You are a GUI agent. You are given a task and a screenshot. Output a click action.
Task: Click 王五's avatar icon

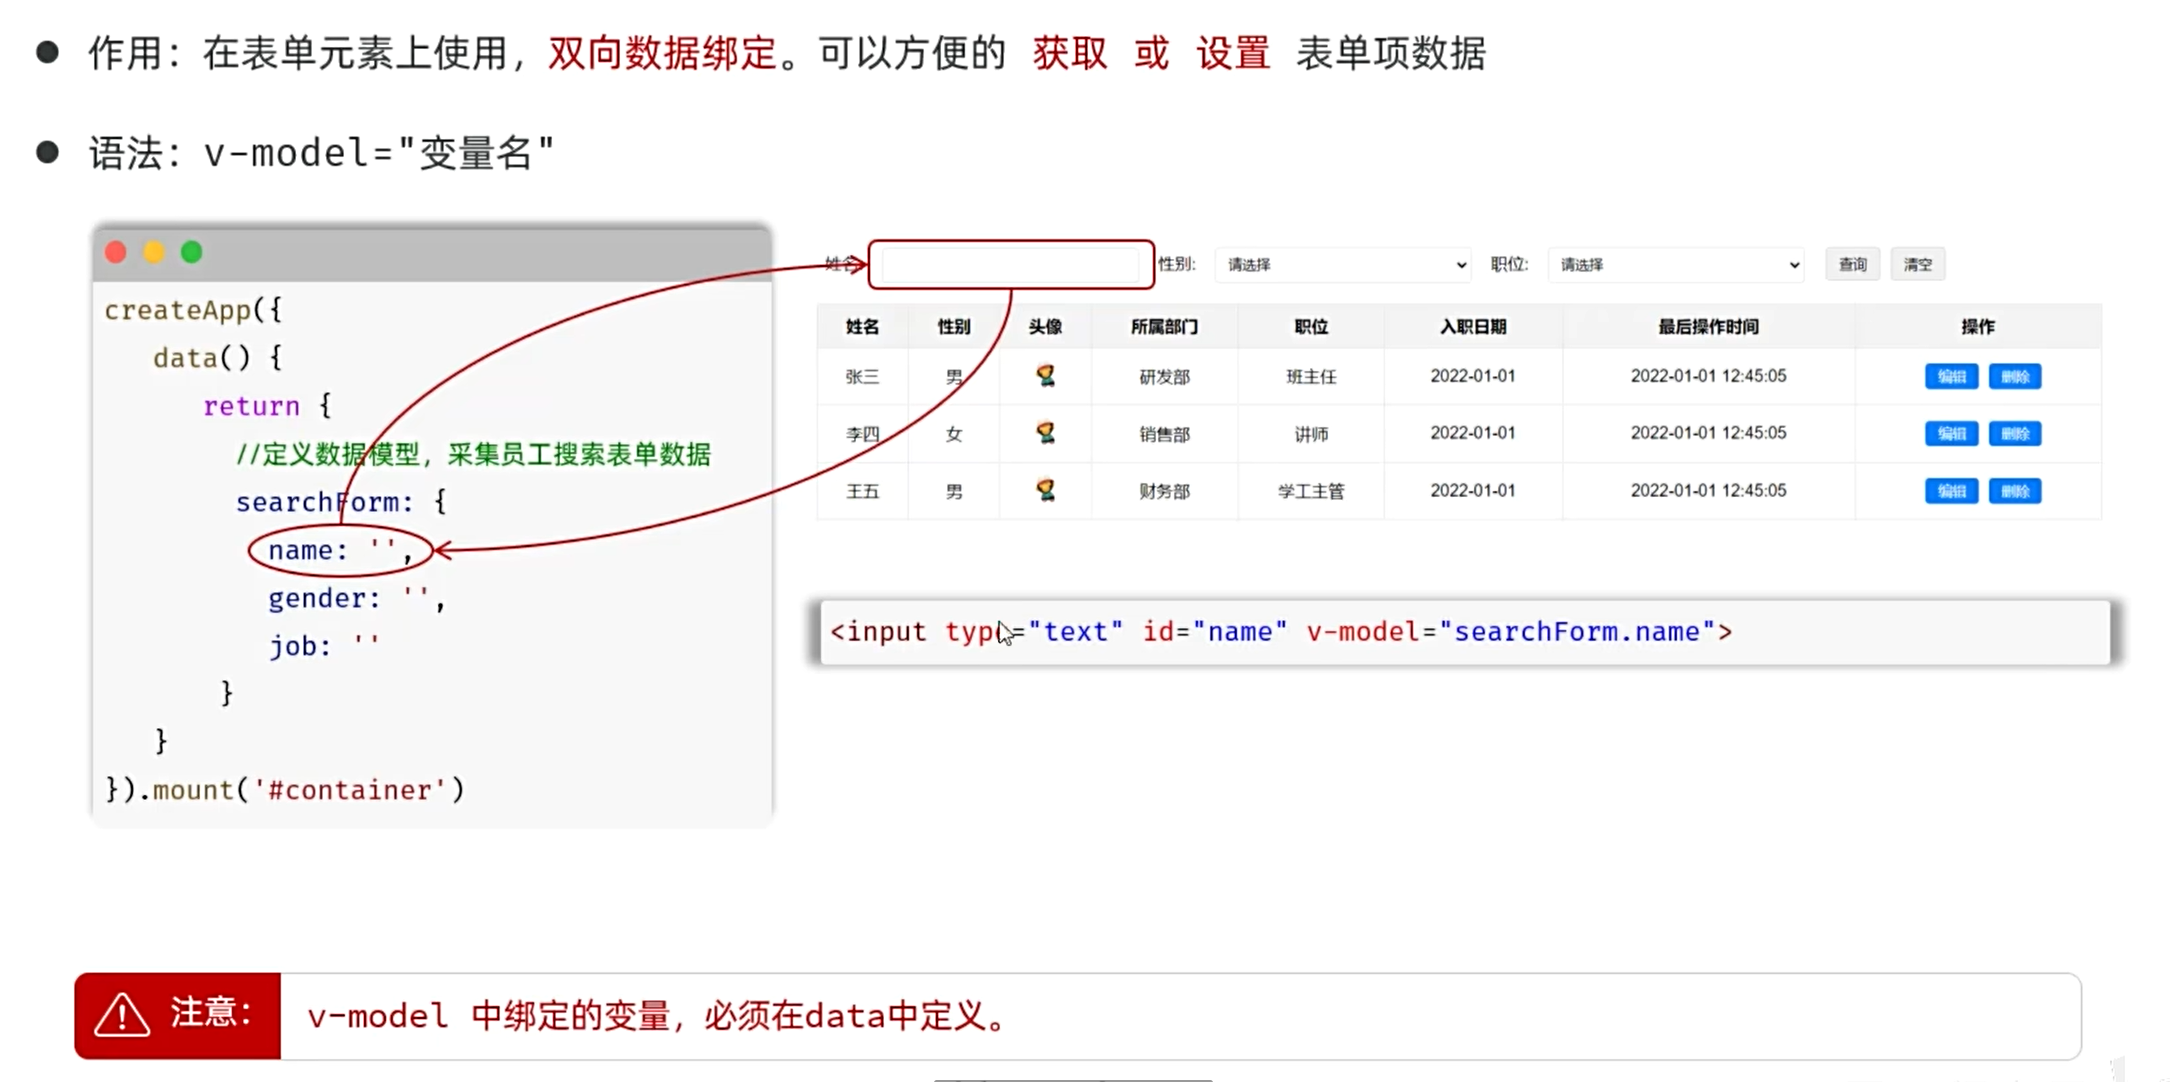pyautogui.click(x=1045, y=490)
